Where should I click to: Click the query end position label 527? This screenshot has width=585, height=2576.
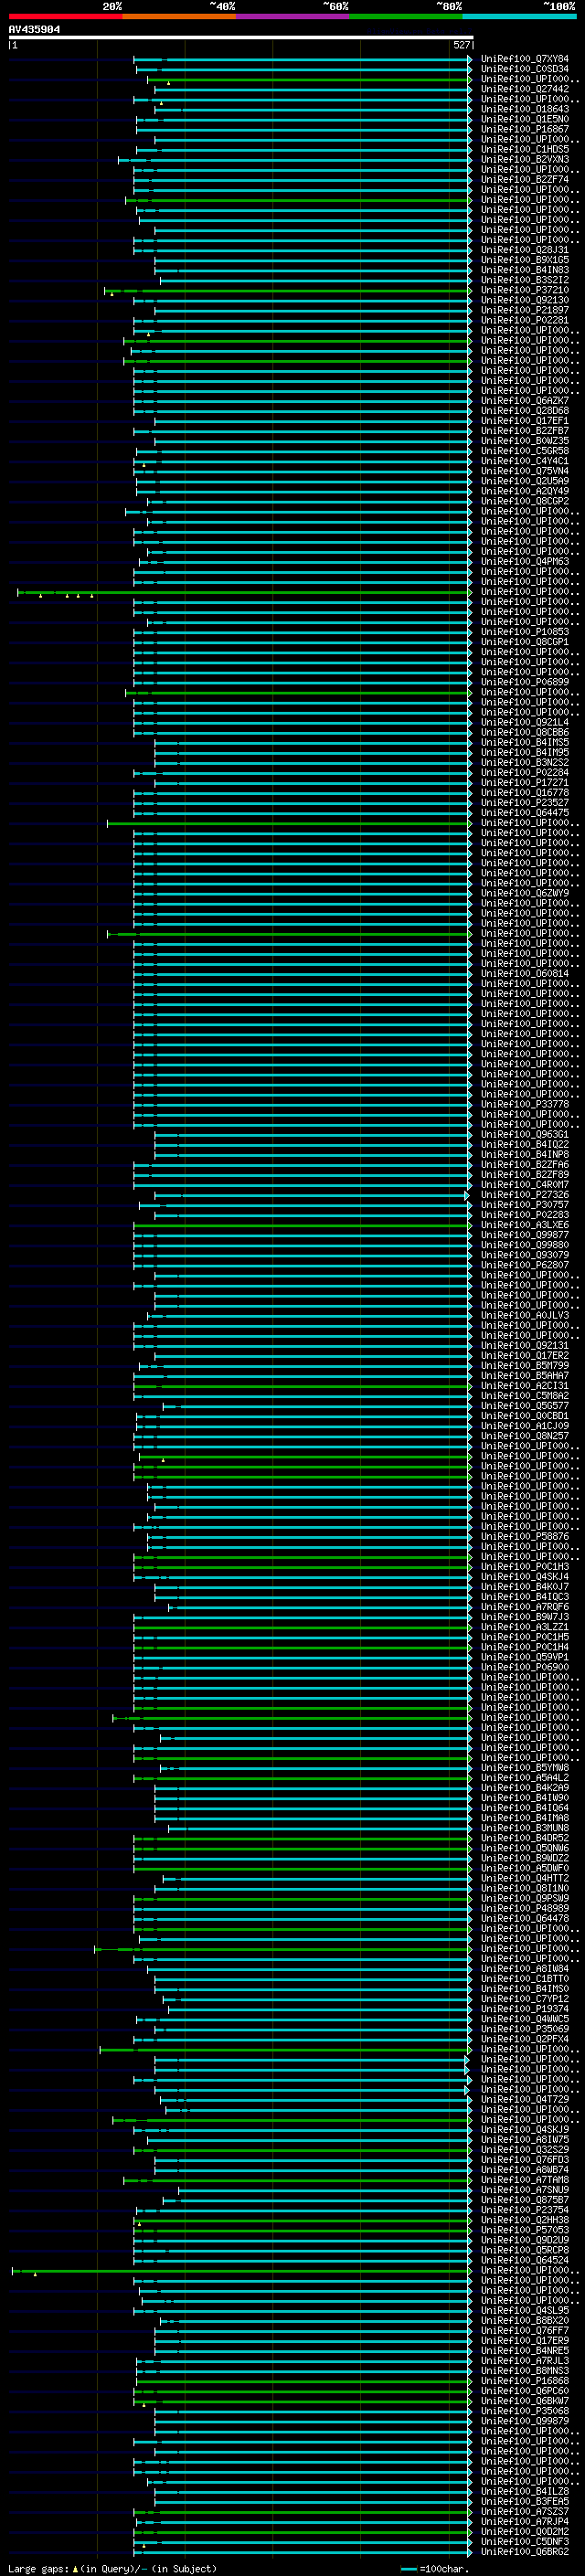click(x=461, y=45)
